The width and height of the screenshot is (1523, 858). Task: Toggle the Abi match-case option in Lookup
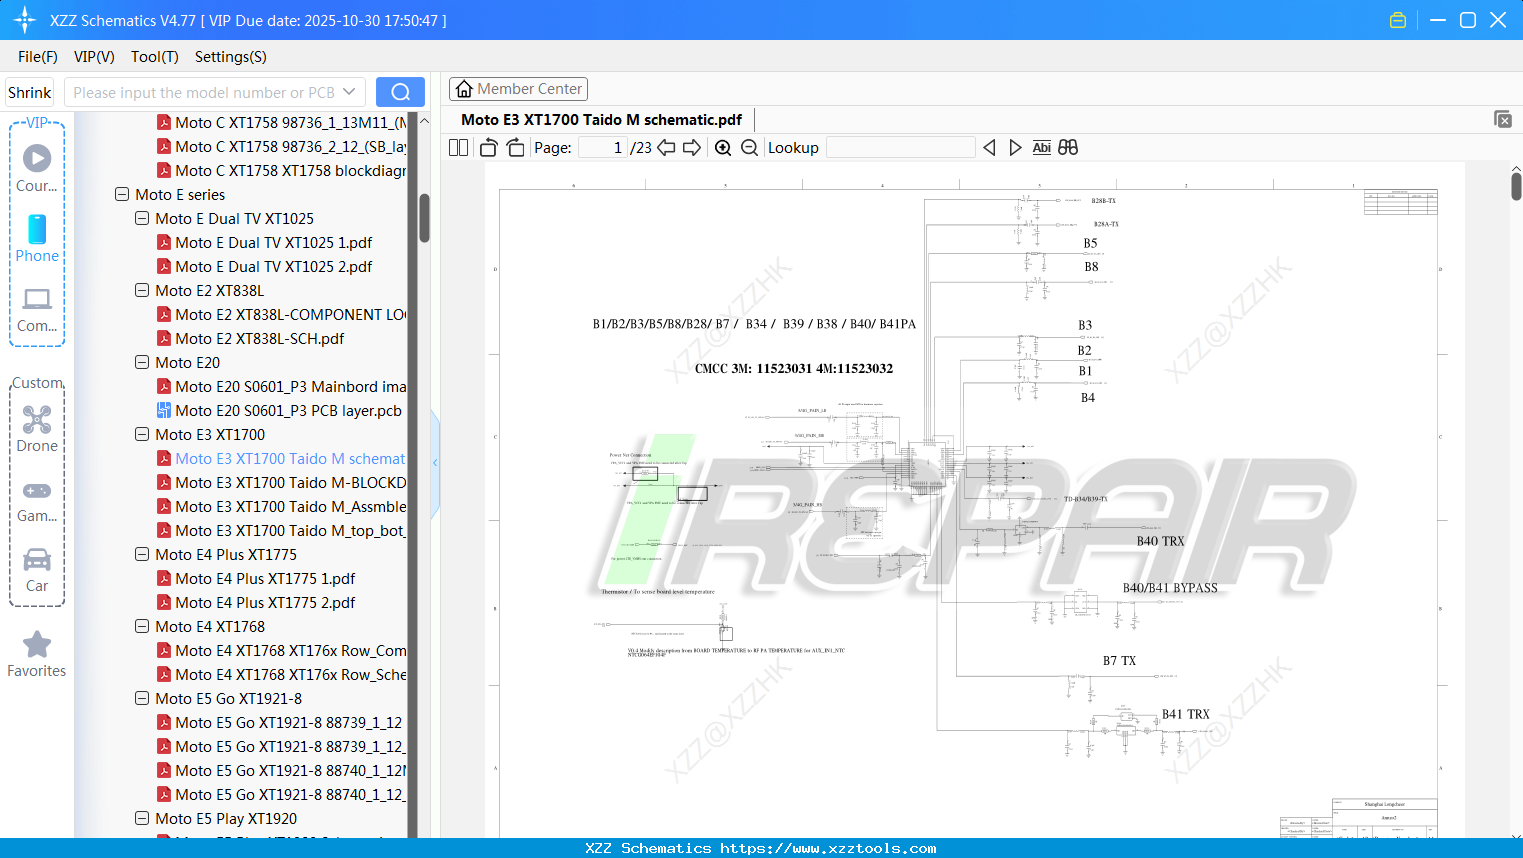[x=1041, y=147]
